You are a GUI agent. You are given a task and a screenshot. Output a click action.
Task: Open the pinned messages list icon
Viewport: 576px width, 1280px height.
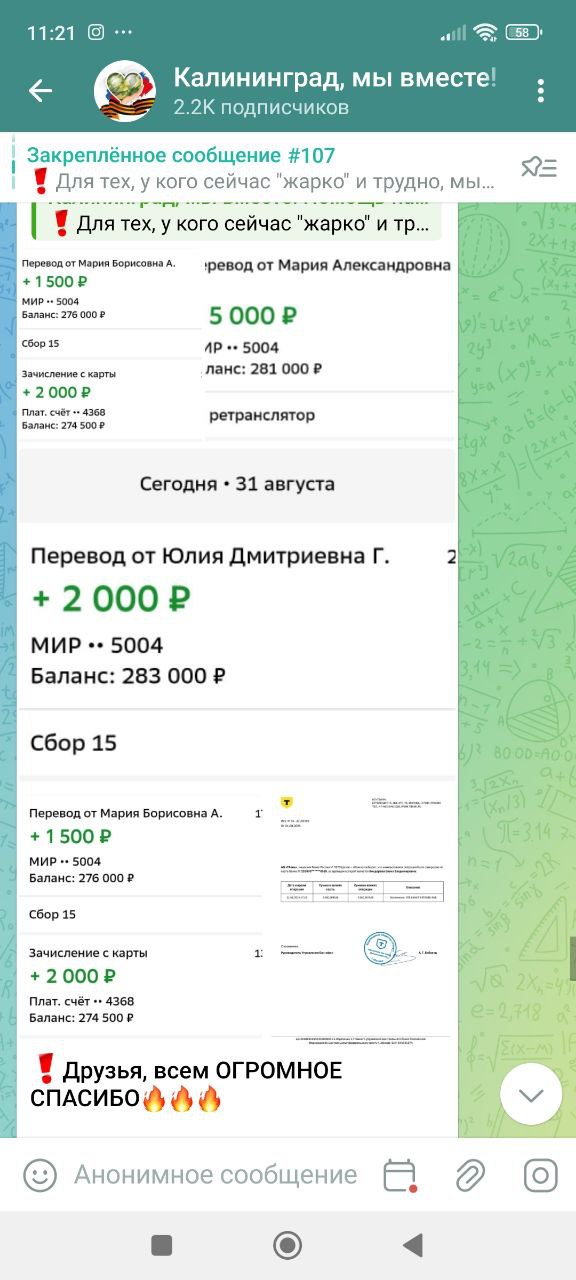pos(539,167)
